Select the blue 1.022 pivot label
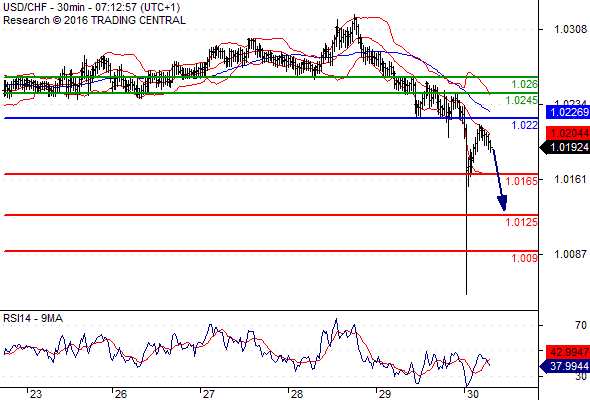Viewport: 590px width, 400px height. [525, 125]
